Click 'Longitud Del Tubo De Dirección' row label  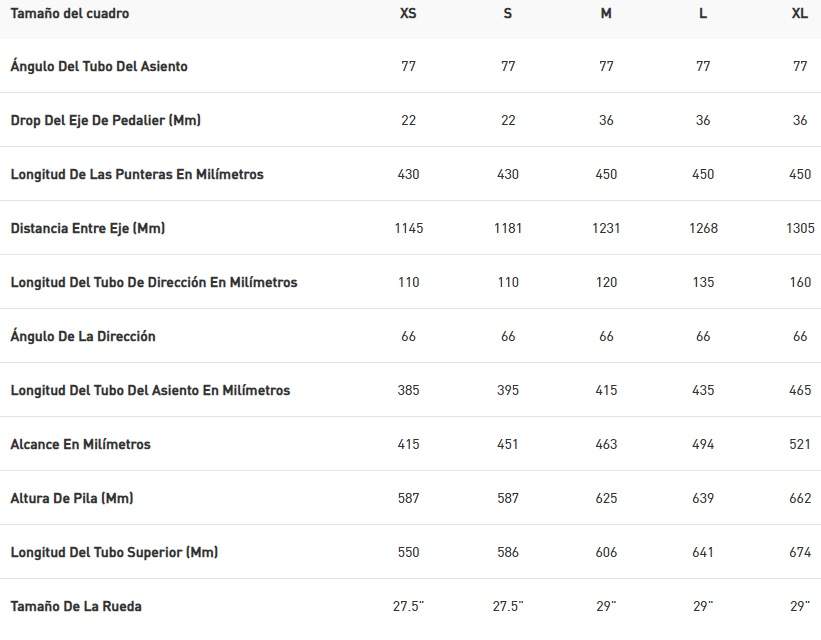[x=154, y=282]
